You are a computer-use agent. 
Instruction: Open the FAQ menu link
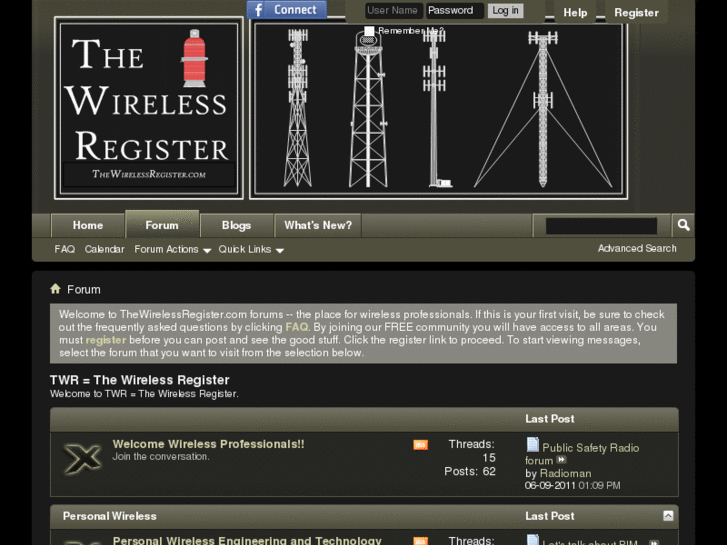pos(64,250)
